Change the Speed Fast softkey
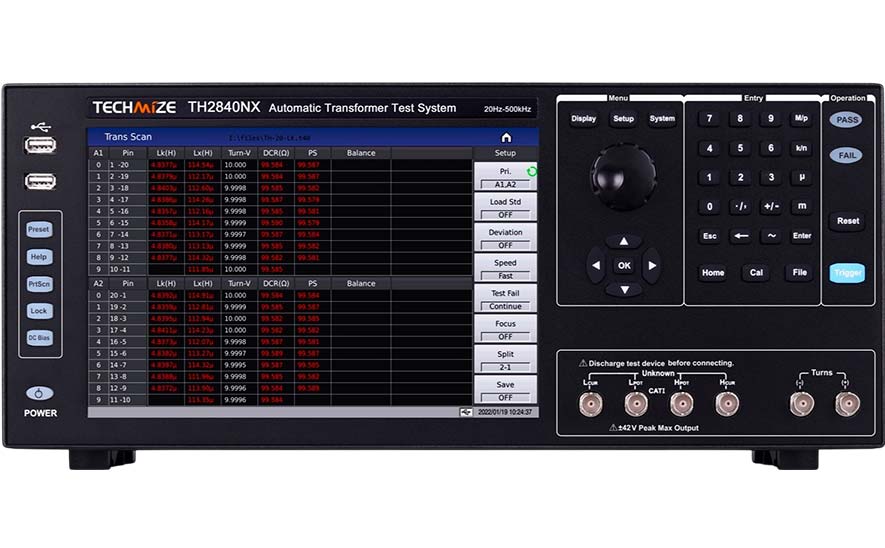Screen dimensions: 885x548 [505, 269]
